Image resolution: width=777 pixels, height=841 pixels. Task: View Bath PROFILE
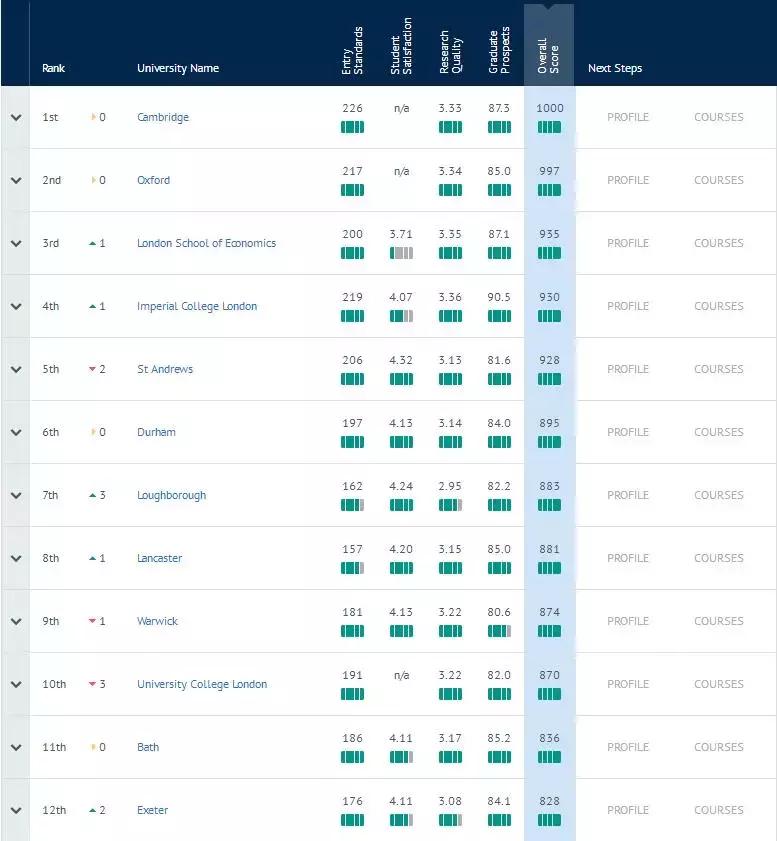(628, 747)
